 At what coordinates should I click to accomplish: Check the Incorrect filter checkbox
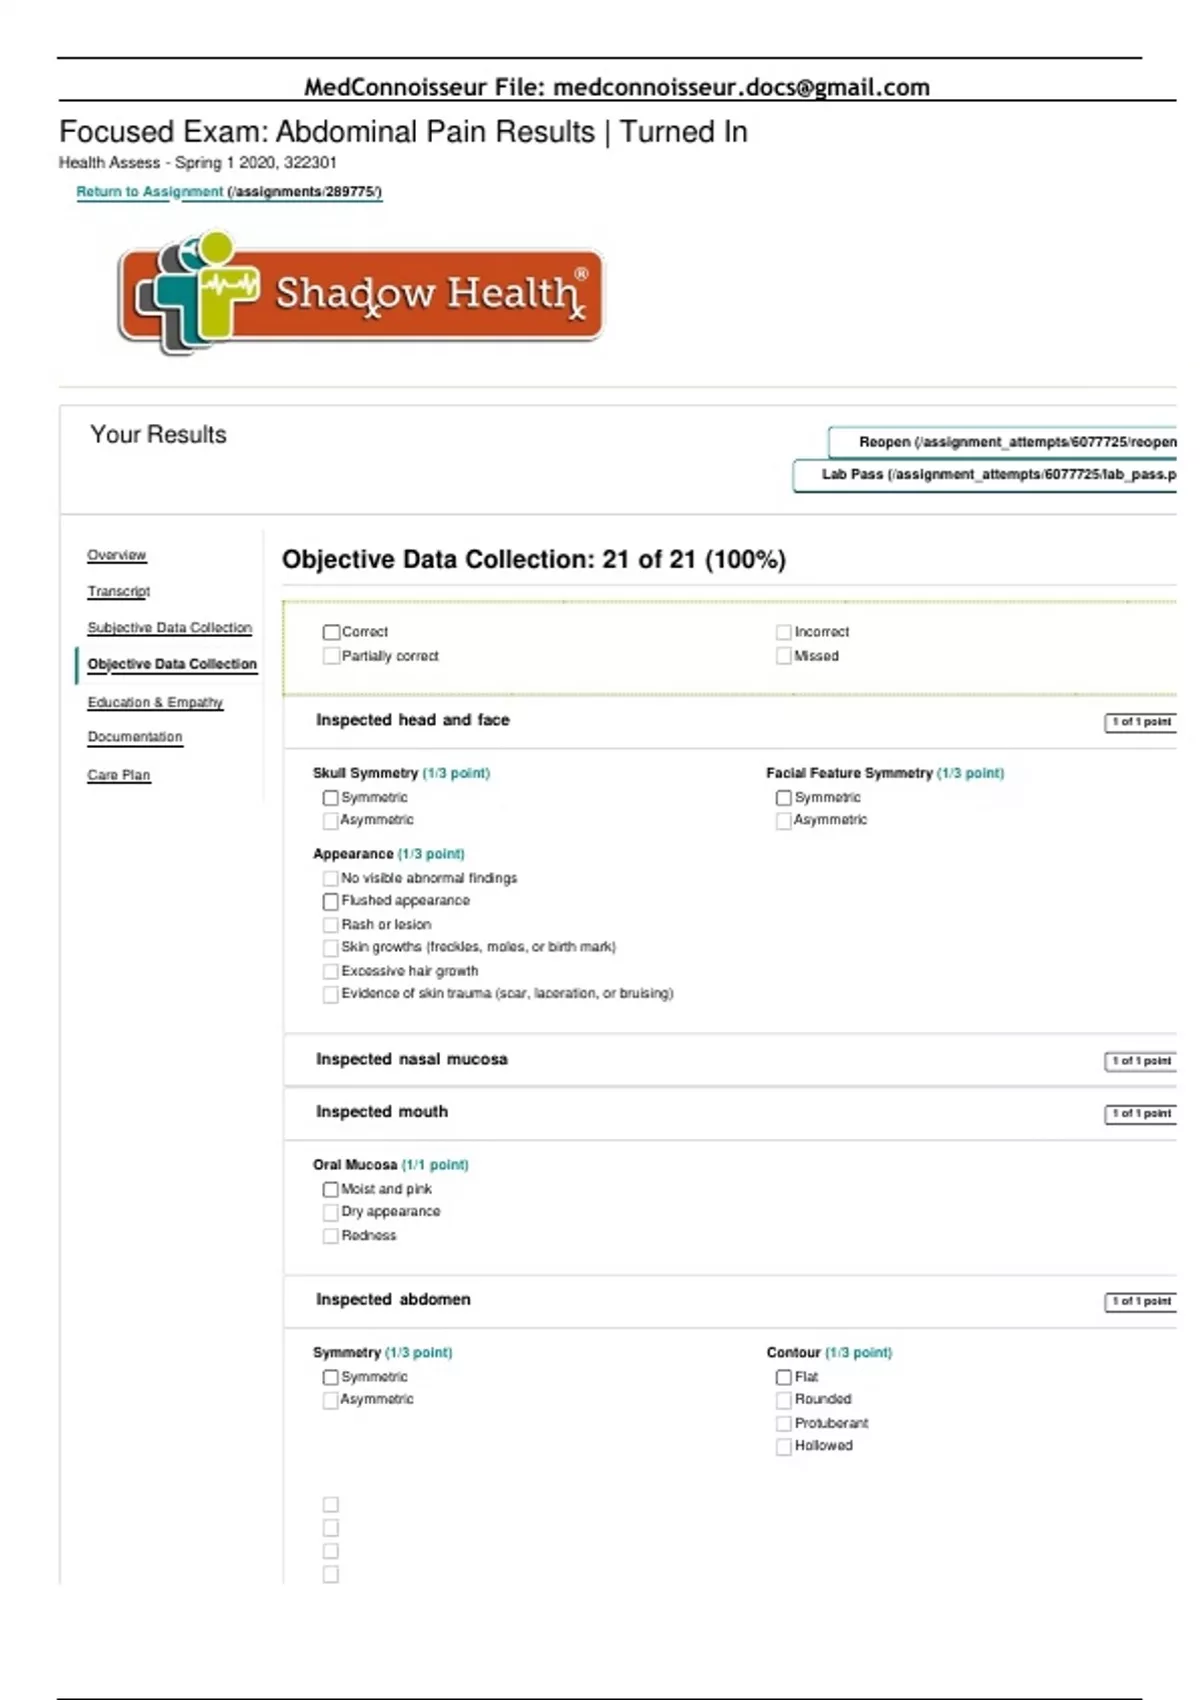[784, 632]
